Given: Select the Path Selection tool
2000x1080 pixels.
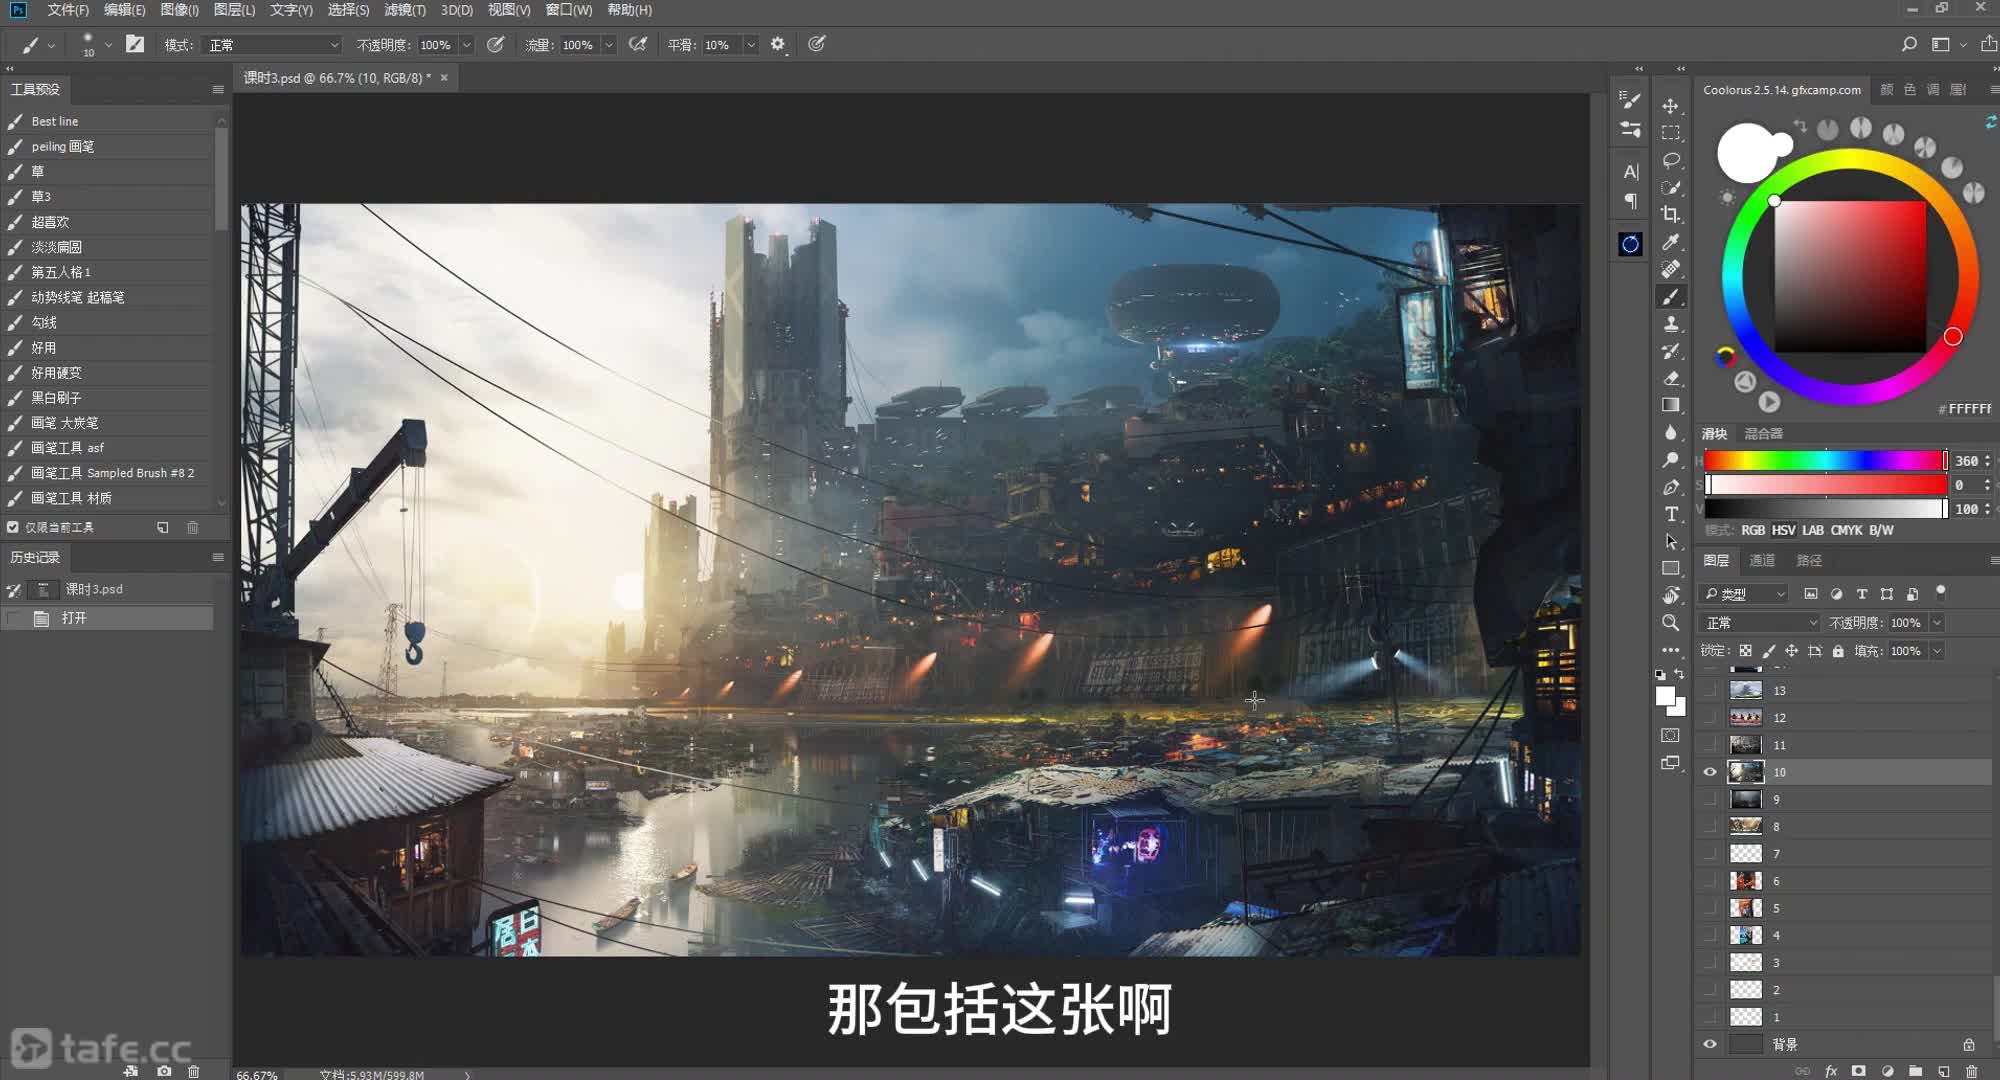Looking at the screenshot, I should [1670, 541].
